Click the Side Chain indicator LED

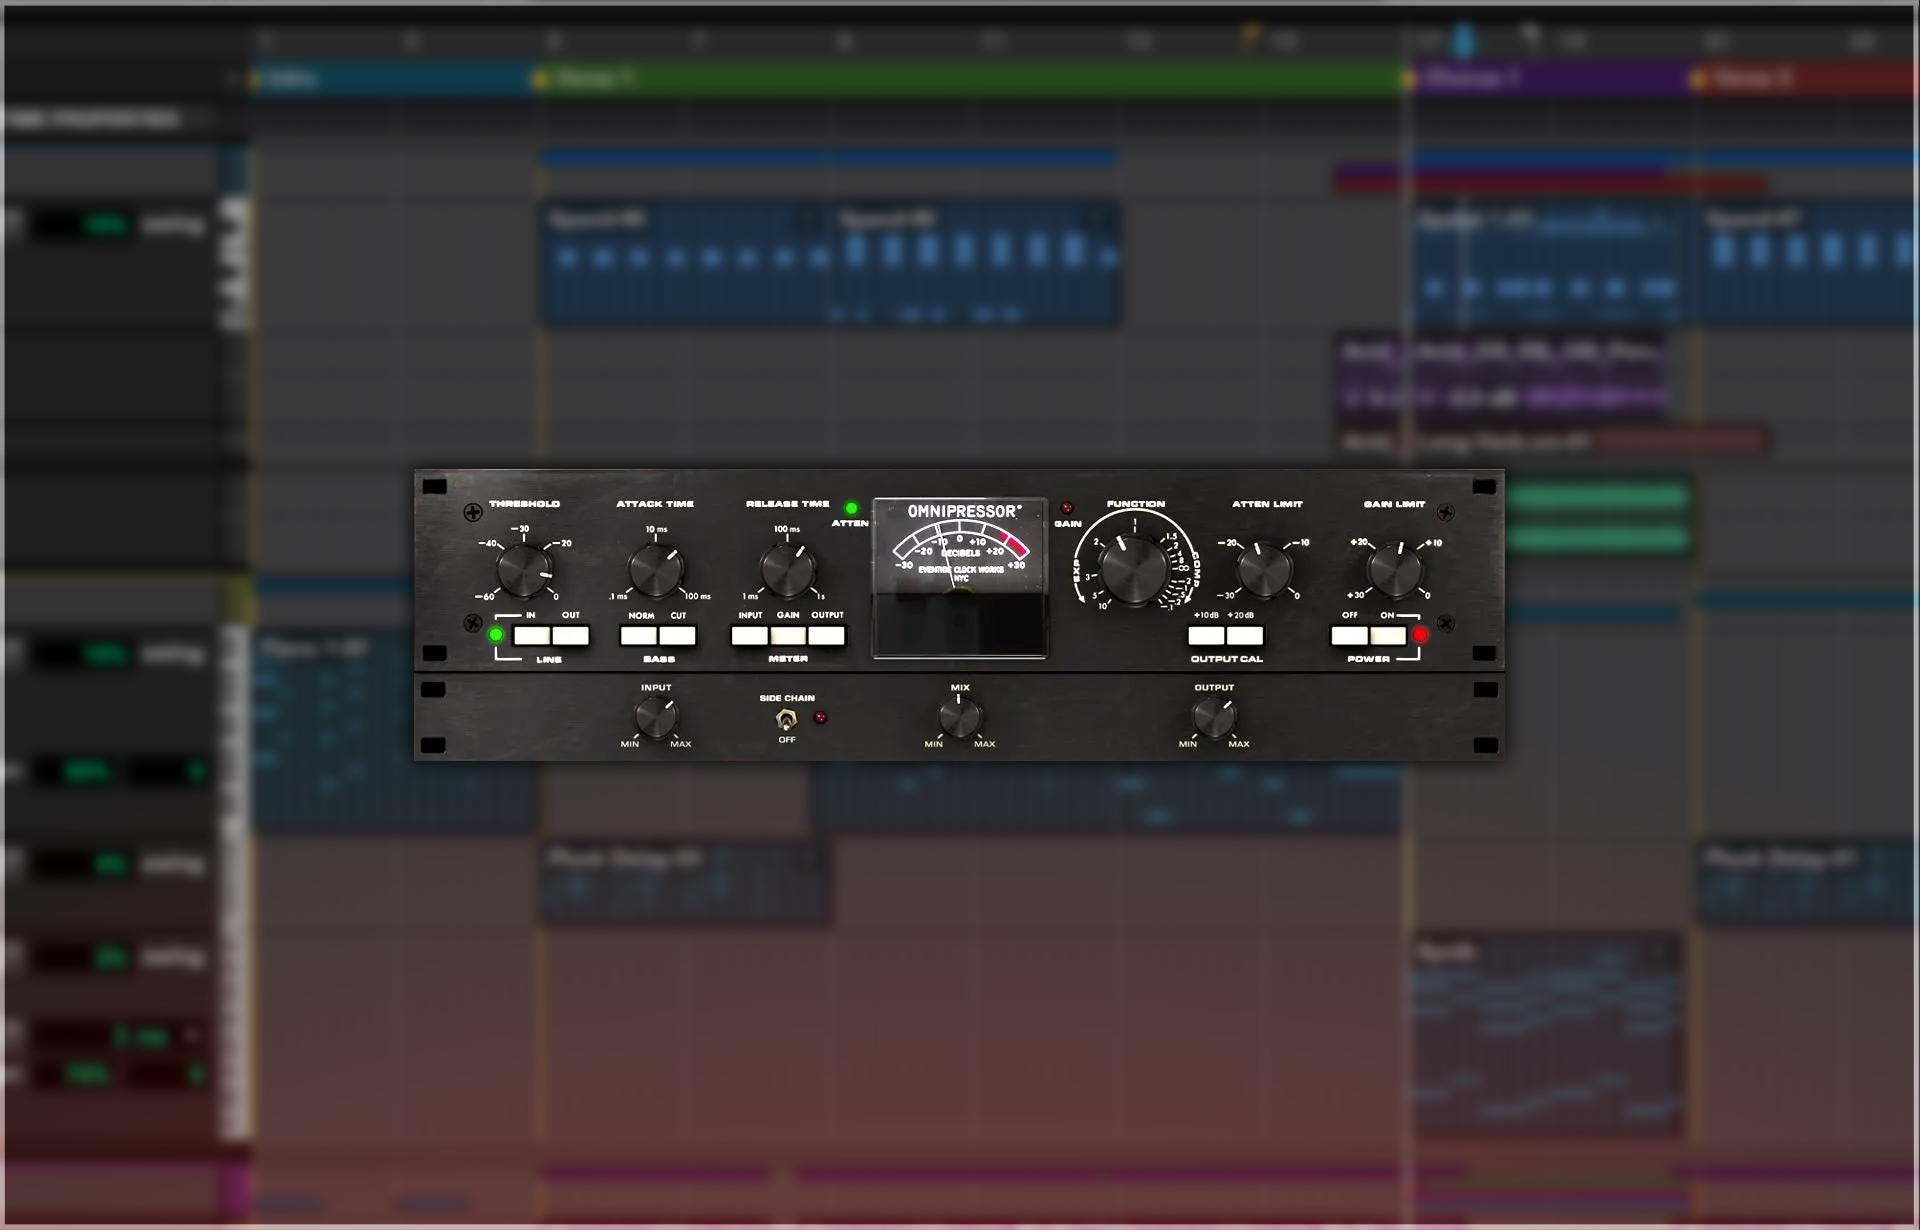tap(820, 717)
